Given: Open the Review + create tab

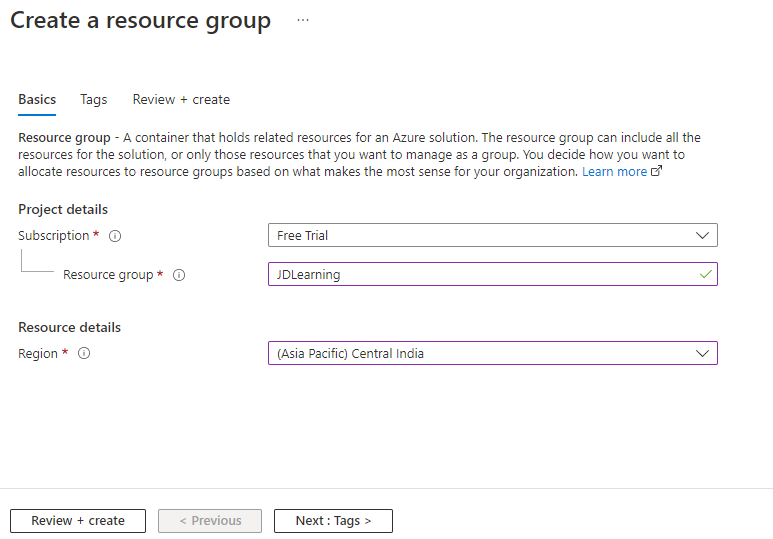Looking at the screenshot, I should (x=181, y=100).
